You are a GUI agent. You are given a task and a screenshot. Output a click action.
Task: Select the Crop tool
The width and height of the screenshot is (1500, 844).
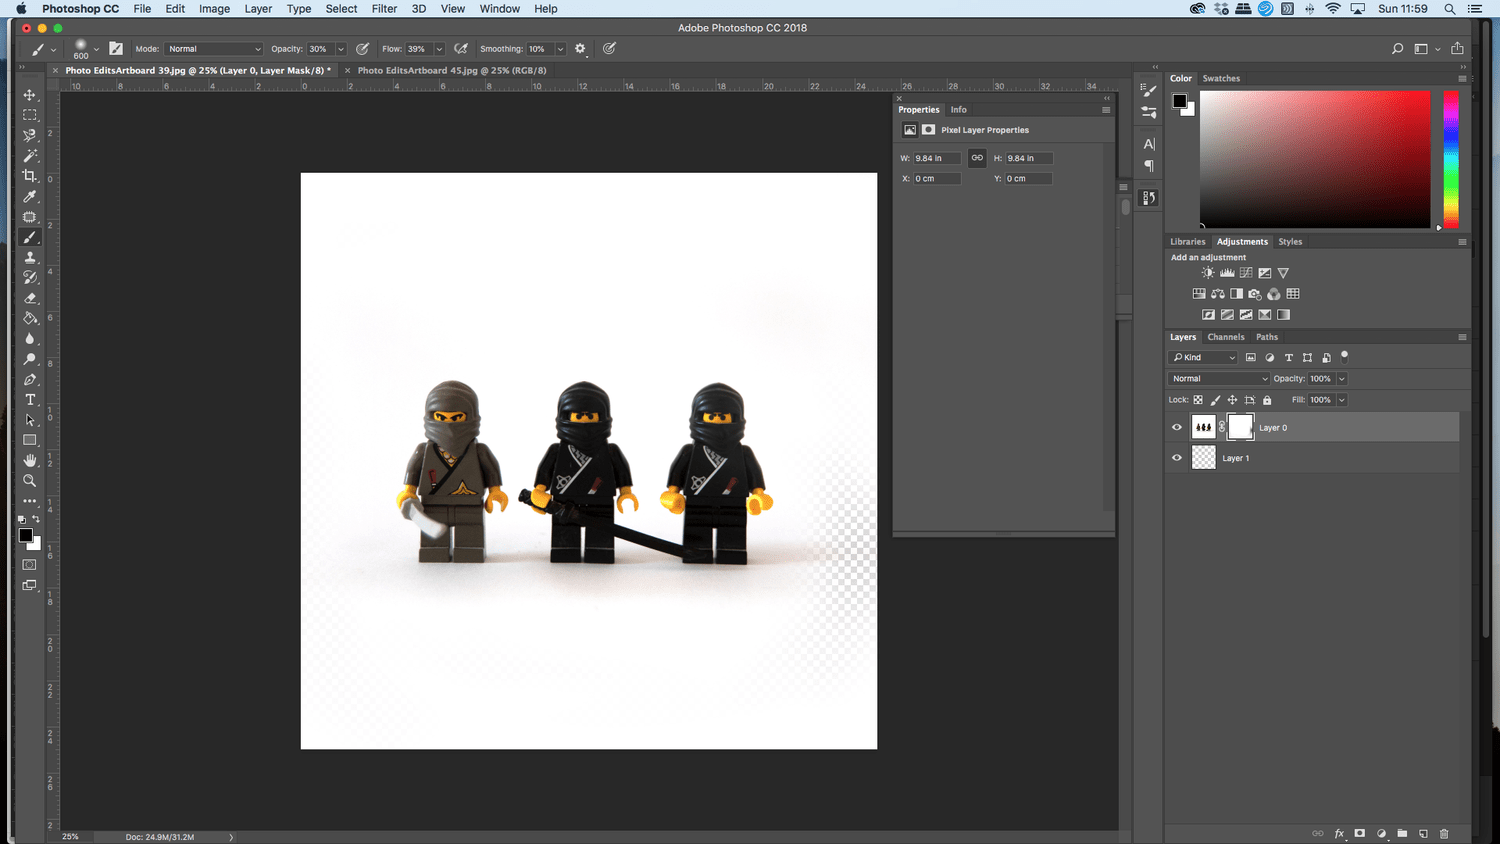30,176
